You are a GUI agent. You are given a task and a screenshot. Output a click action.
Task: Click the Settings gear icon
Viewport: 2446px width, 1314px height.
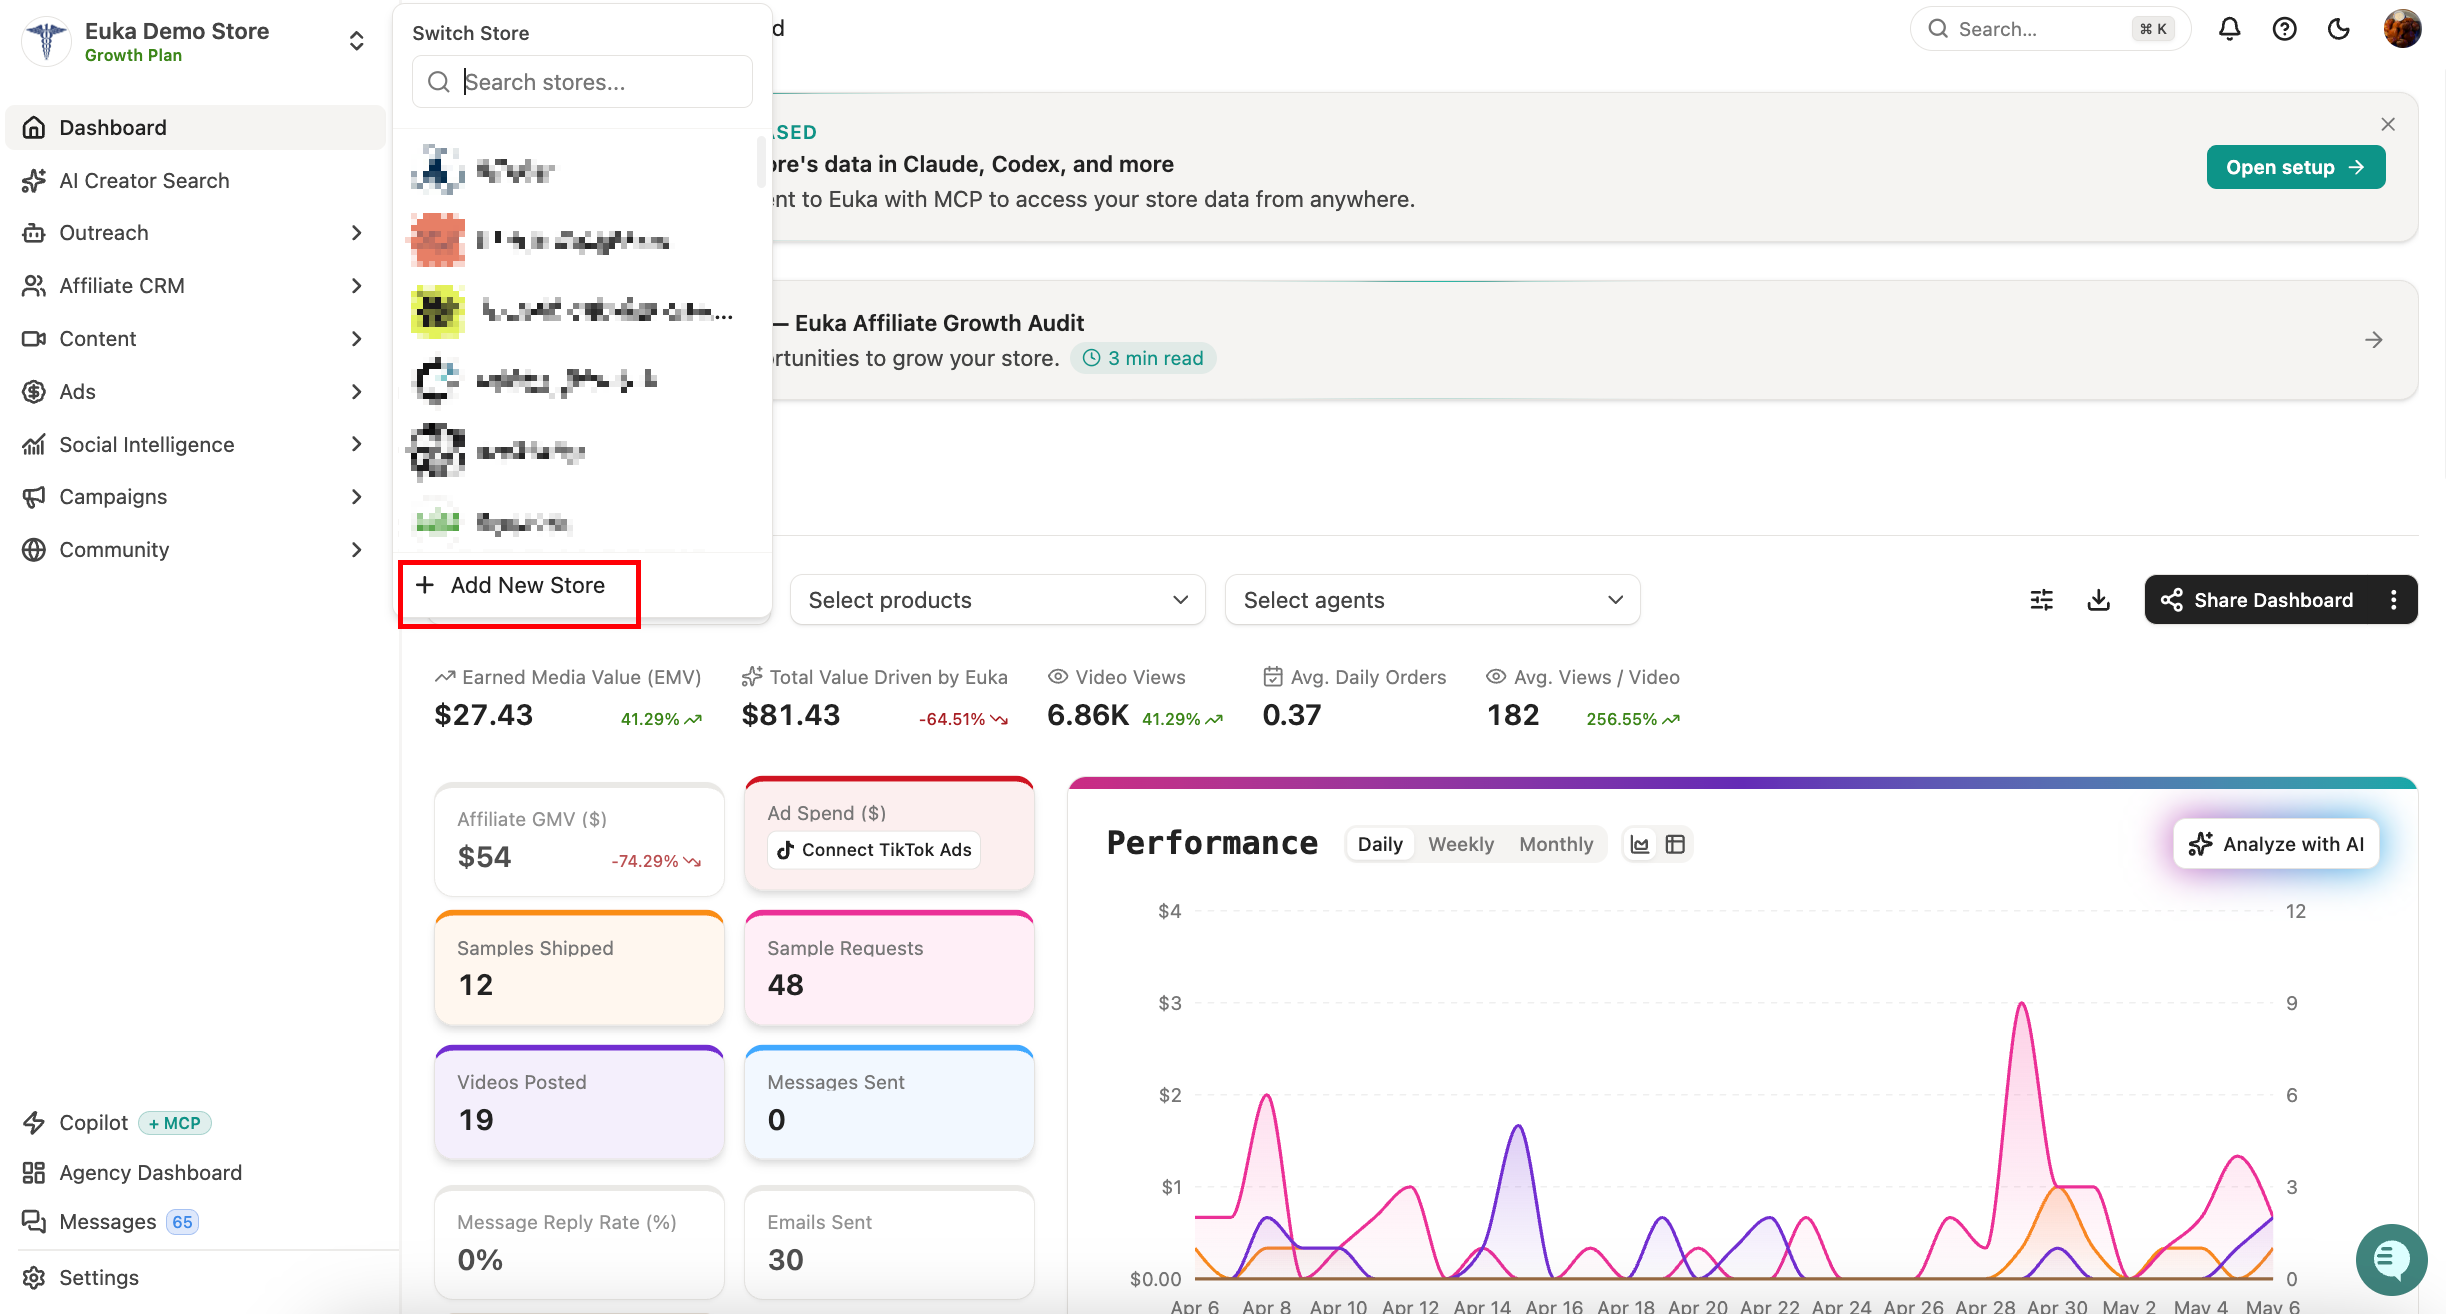click(34, 1278)
